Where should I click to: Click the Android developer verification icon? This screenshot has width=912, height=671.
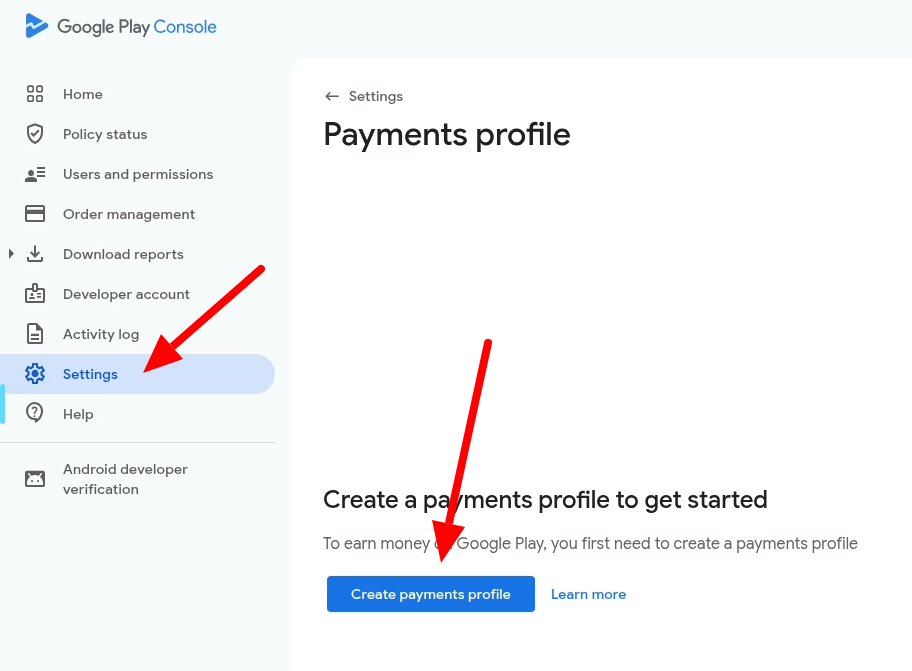point(35,479)
